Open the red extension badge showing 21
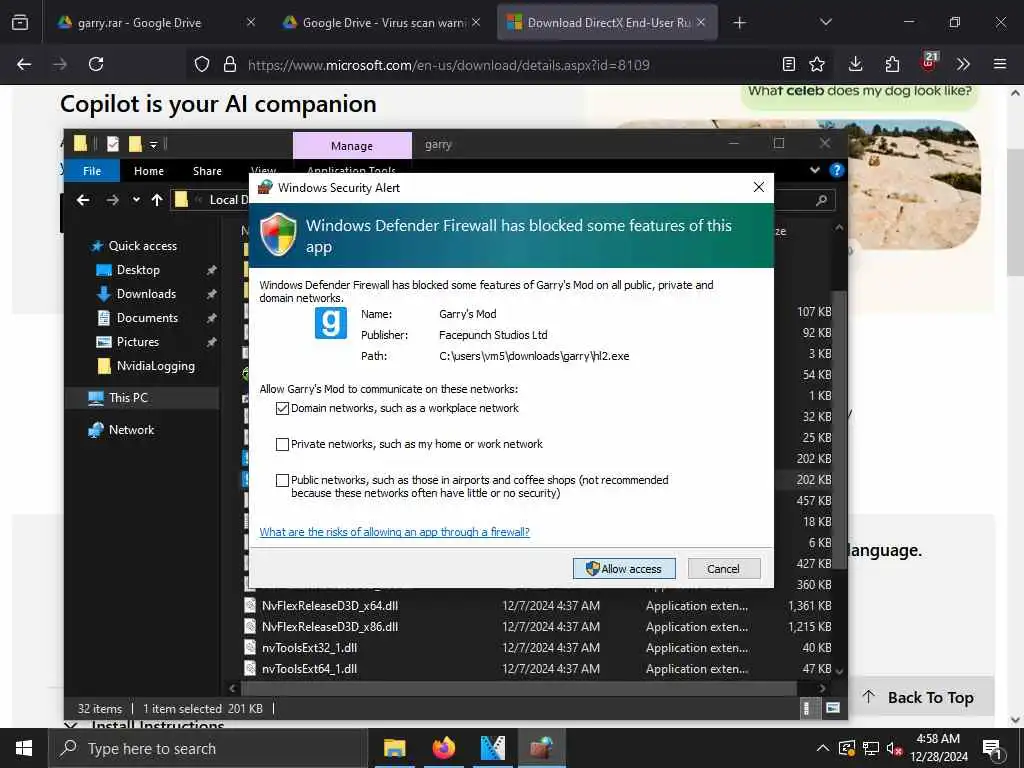This screenshot has width=1024, height=768. [929, 62]
